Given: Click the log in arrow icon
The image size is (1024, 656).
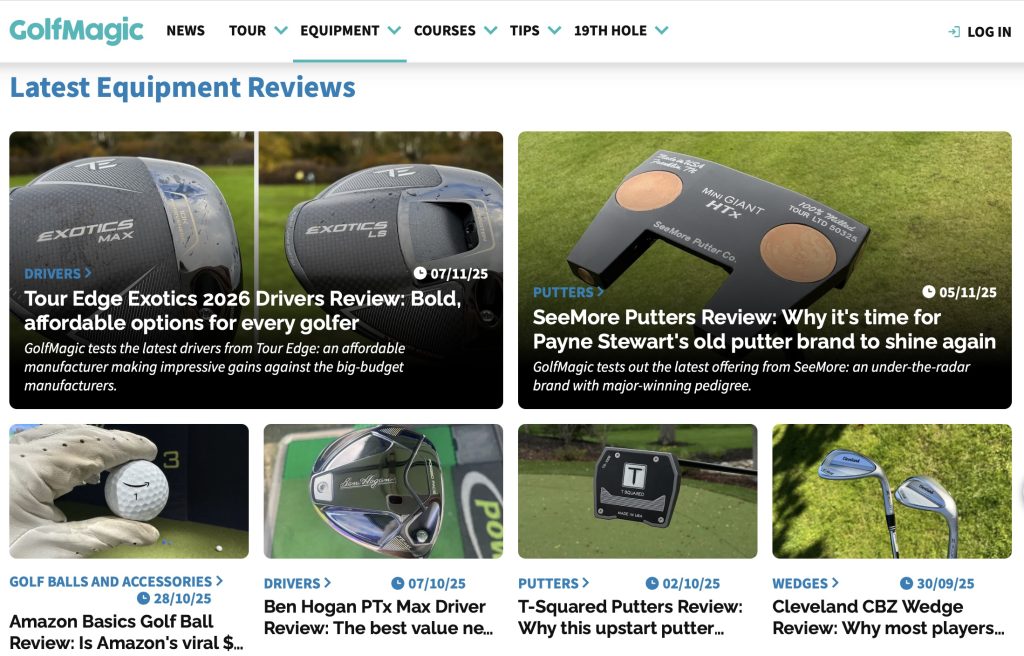Looking at the screenshot, I should tap(954, 32).
